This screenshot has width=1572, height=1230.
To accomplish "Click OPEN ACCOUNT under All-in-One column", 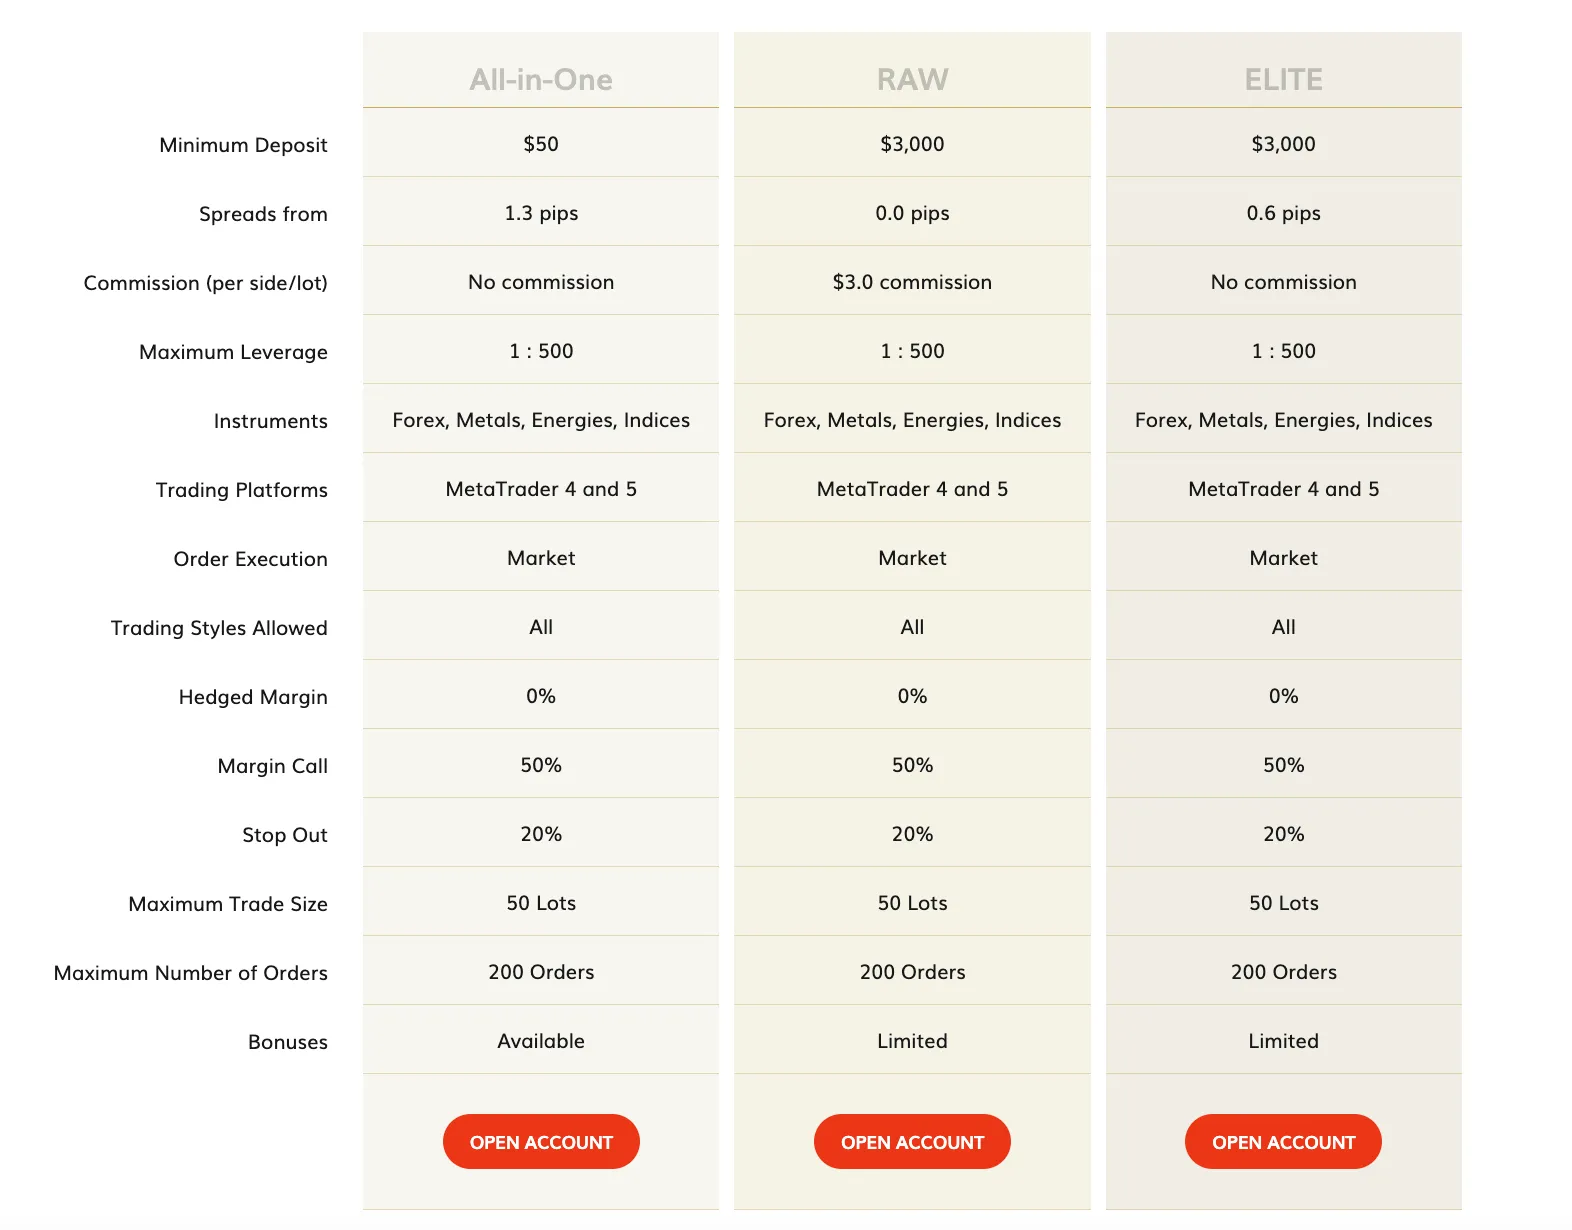I will pyautogui.click(x=541, y=1141).
